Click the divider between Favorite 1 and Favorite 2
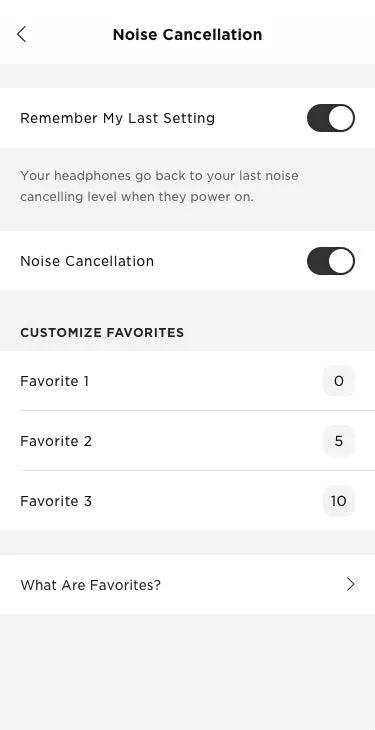Screen dimensions: 375x730 pyautogui.click(x=197, y=411)
